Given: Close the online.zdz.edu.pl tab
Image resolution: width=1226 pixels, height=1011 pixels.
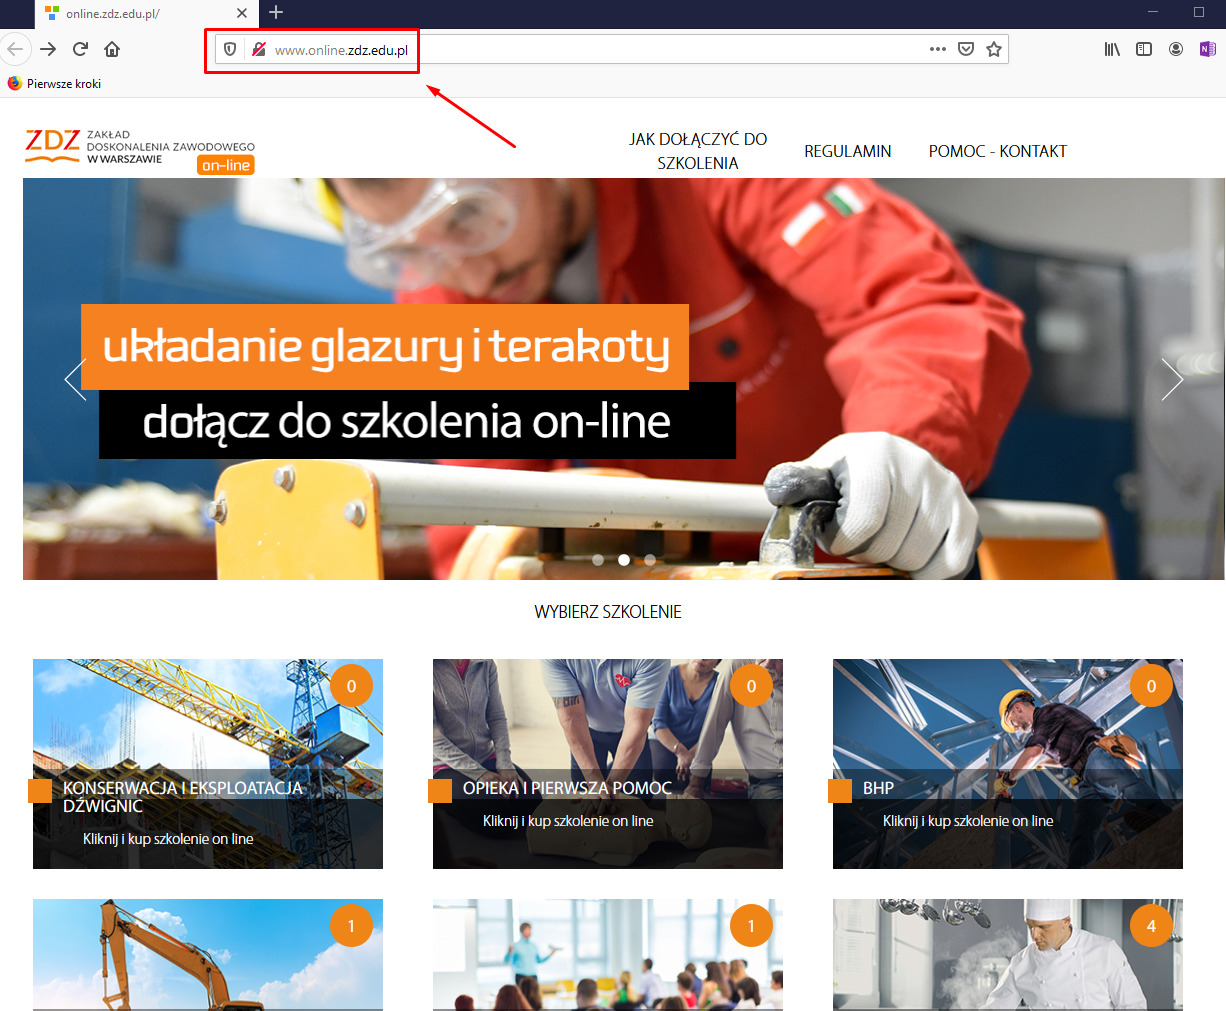Looking at the screenshot, I should coord(243,14).
